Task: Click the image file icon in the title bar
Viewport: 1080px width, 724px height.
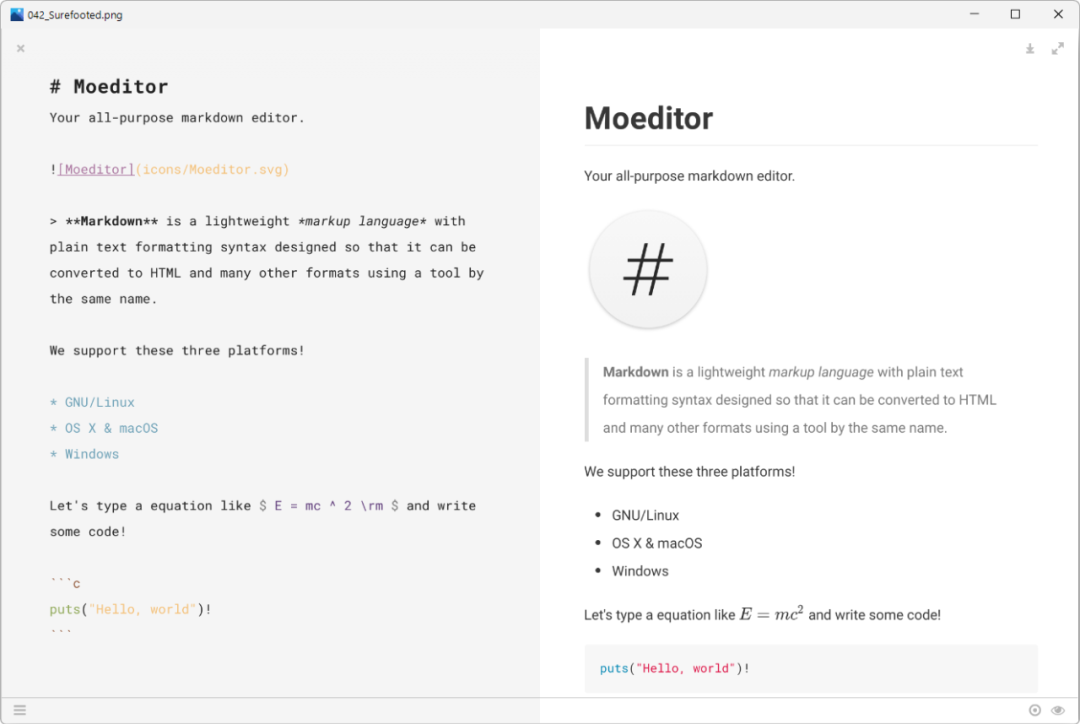Action: click(17, 14)
